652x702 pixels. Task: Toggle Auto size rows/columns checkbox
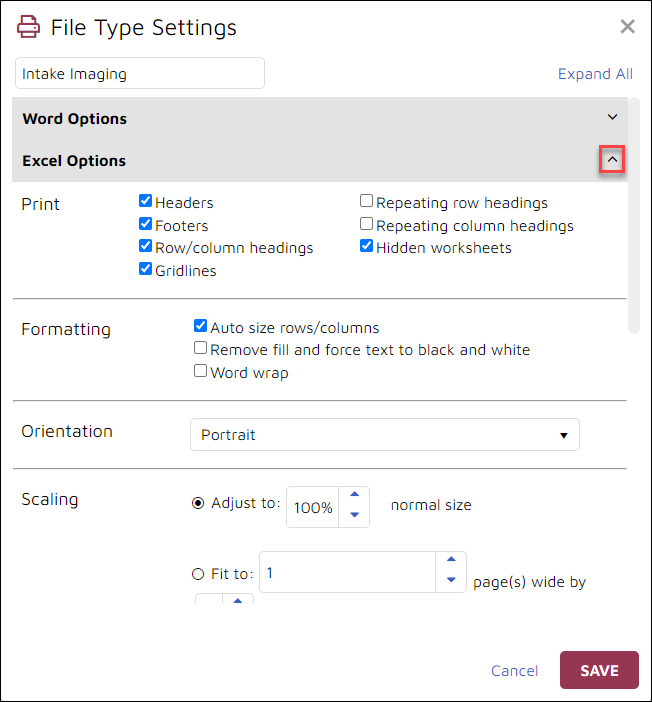point(200,325)
